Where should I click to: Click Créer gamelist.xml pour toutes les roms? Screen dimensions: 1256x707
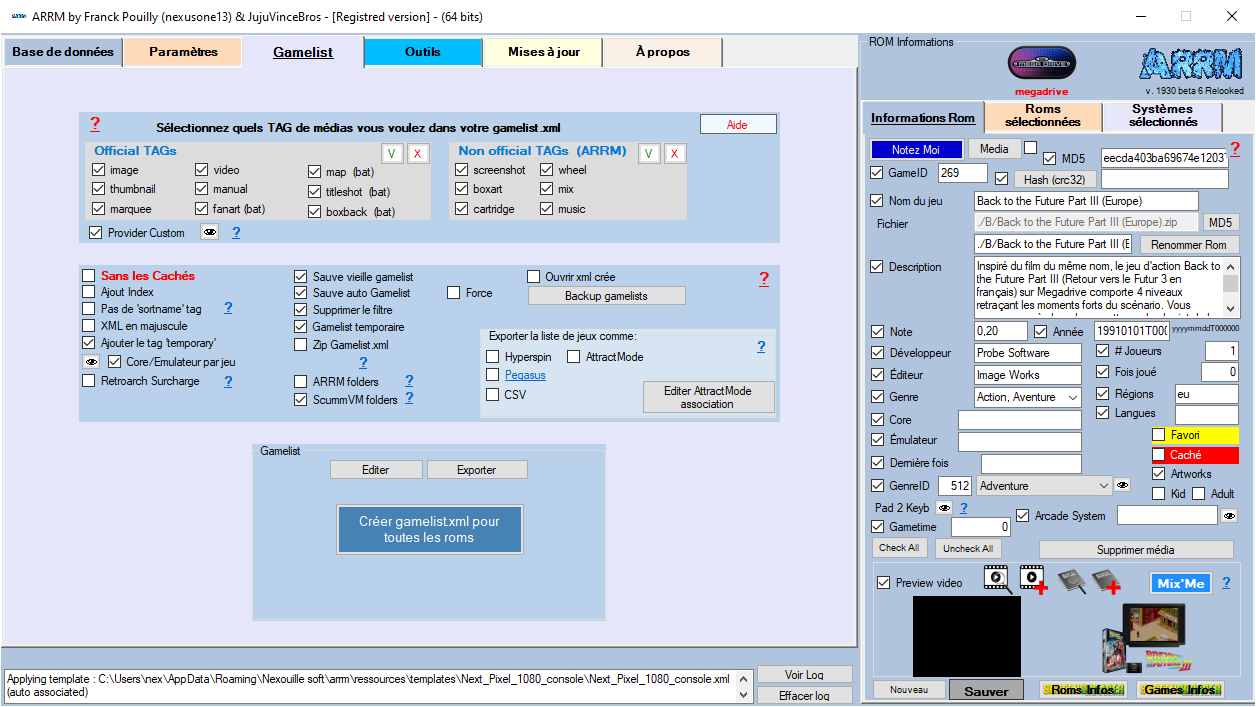429,530
